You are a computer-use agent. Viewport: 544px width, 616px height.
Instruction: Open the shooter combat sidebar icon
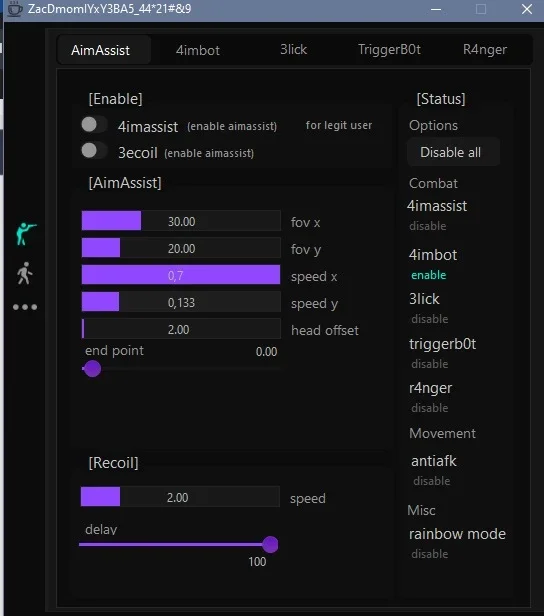point(26,234)
